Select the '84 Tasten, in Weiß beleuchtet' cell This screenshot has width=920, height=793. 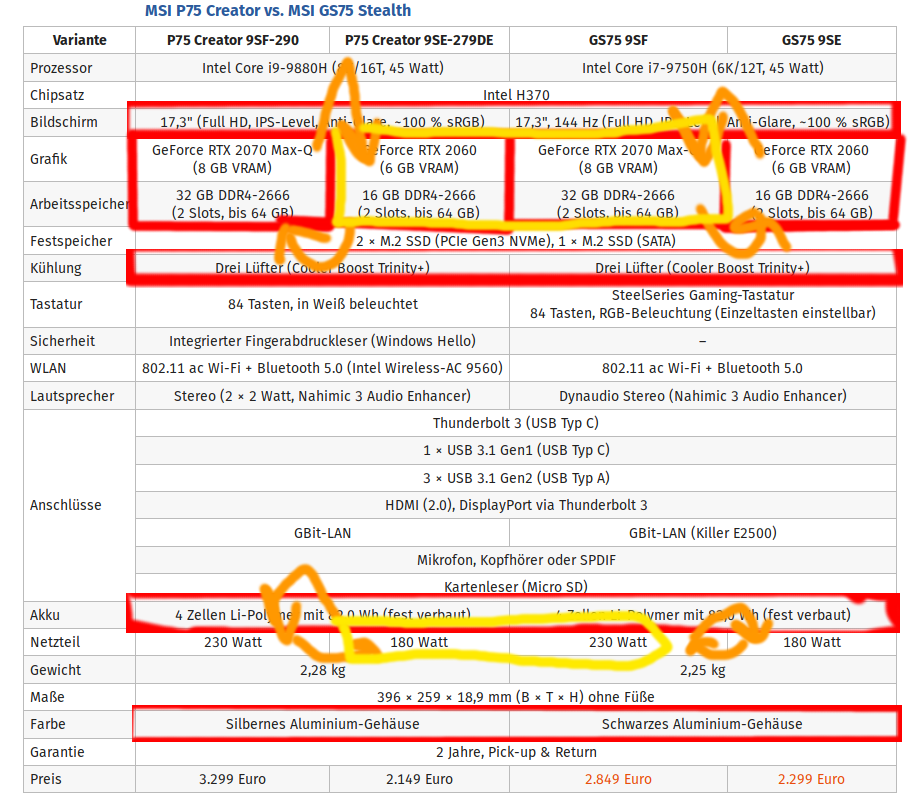coord(322,304)
